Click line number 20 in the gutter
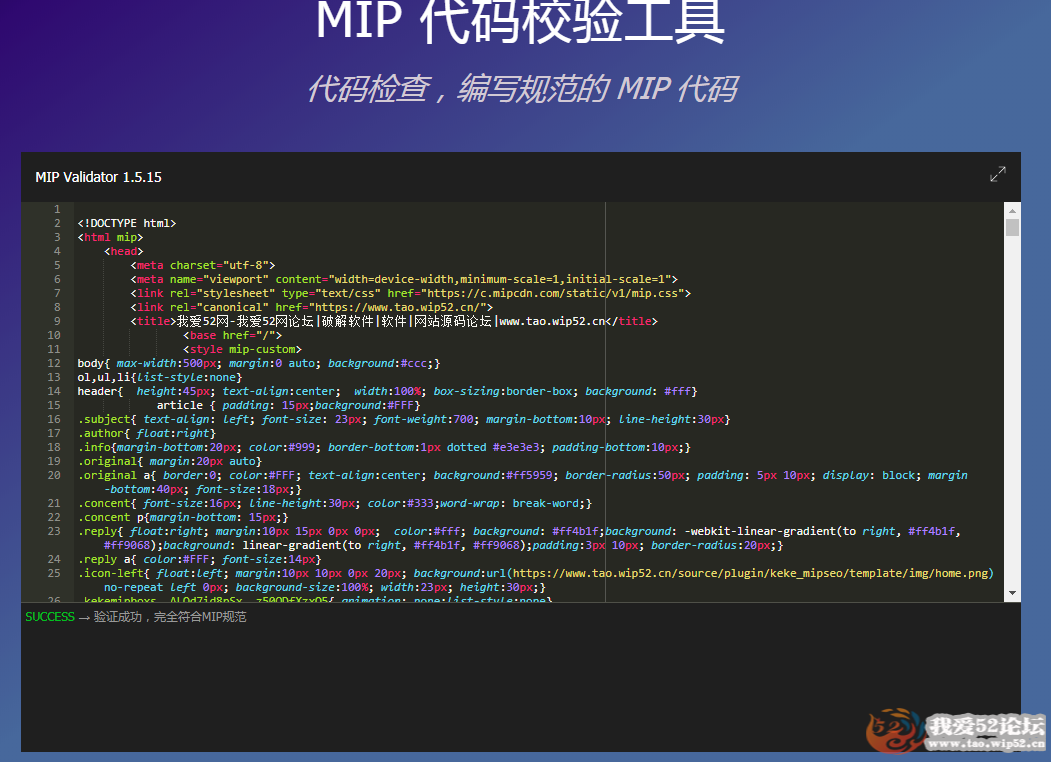The image size is (1051, 762). pos(54,475)
